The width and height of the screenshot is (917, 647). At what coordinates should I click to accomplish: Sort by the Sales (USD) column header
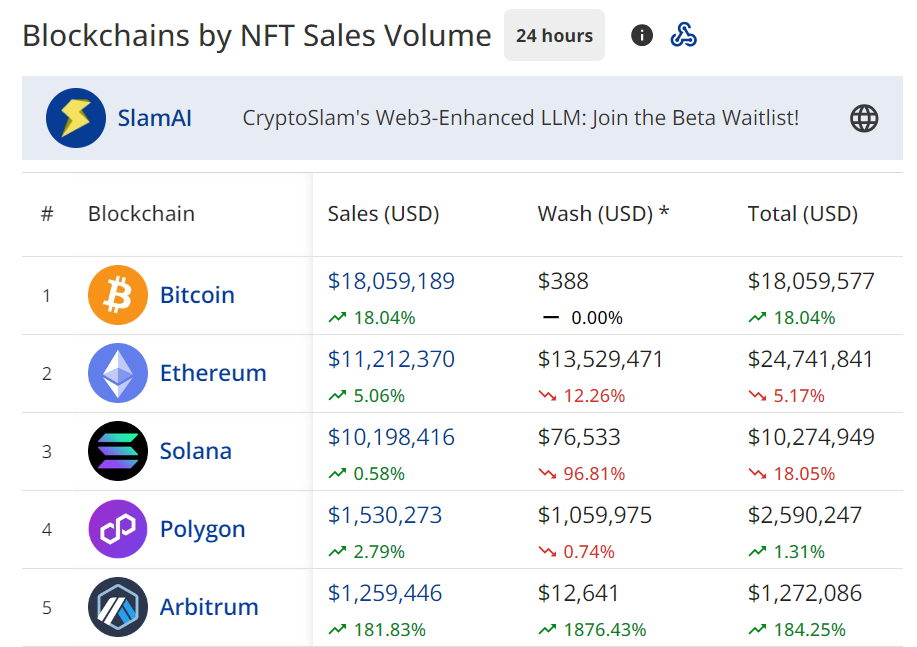[383, 214]
